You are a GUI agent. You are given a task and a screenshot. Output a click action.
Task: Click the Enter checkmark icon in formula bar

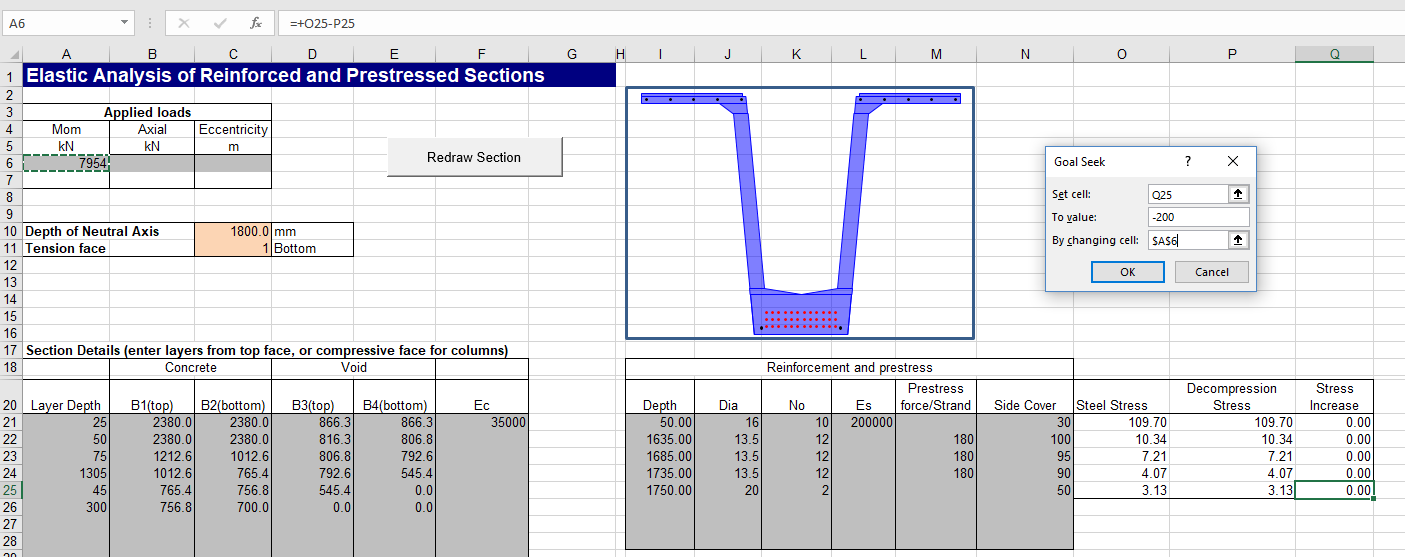pos(220,22)
